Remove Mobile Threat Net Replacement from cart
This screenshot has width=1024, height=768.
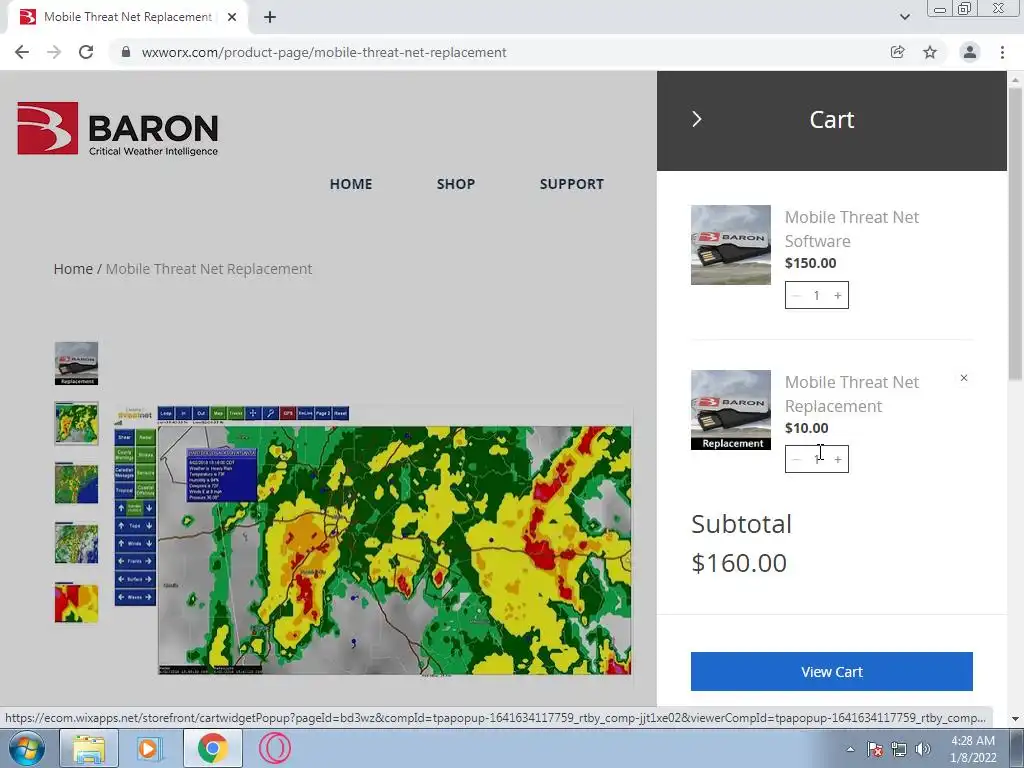[x=964, y=378]
